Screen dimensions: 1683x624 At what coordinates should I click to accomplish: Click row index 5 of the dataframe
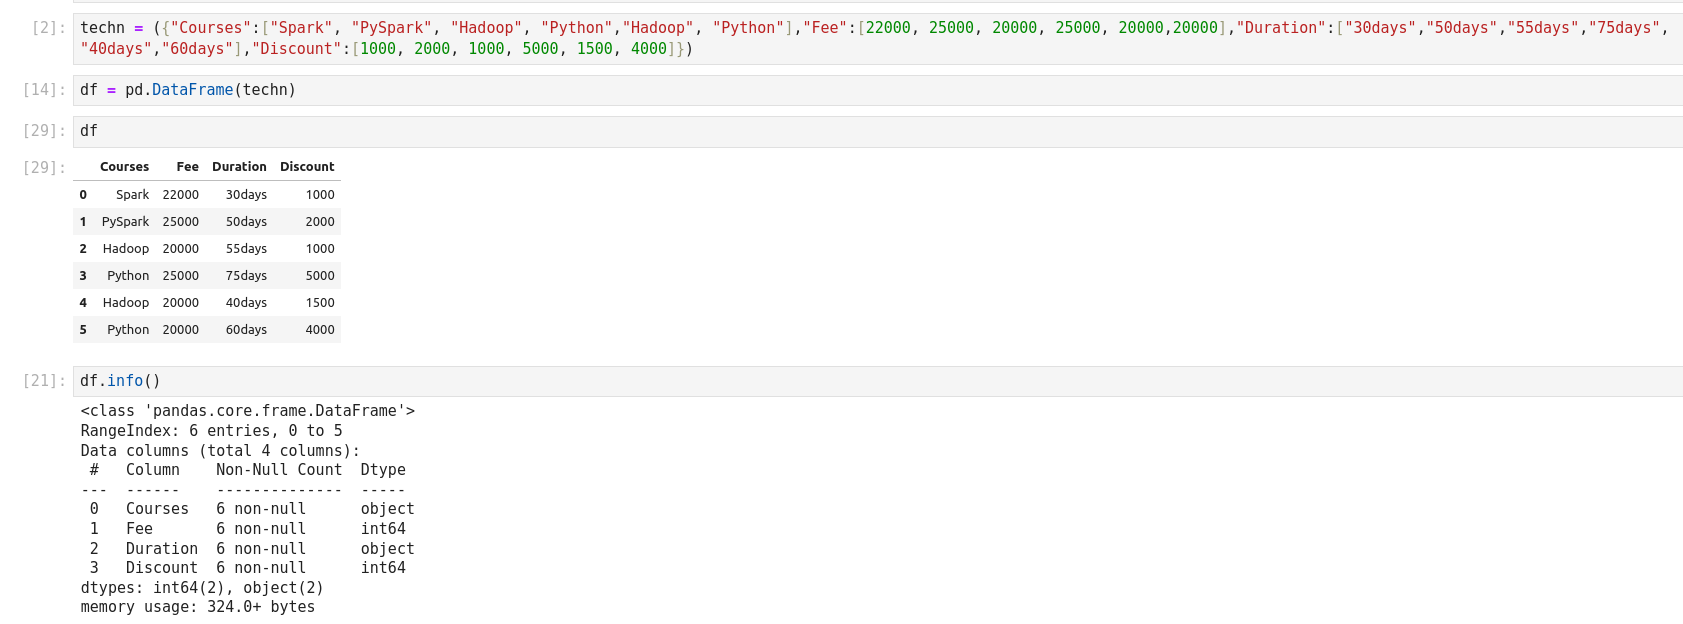coord(83,330)
